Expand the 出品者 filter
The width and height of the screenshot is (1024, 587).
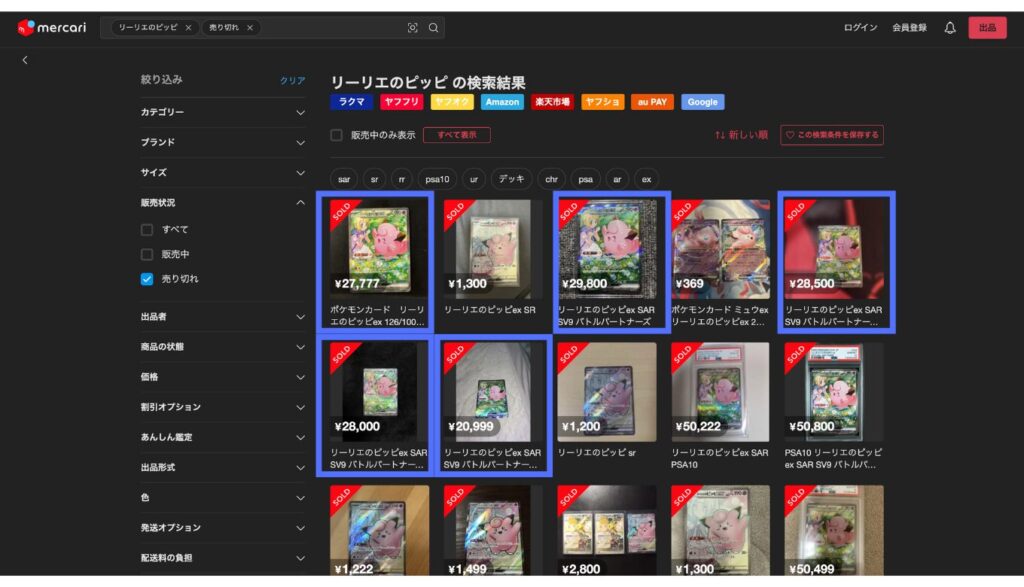[x=223, y=317]
